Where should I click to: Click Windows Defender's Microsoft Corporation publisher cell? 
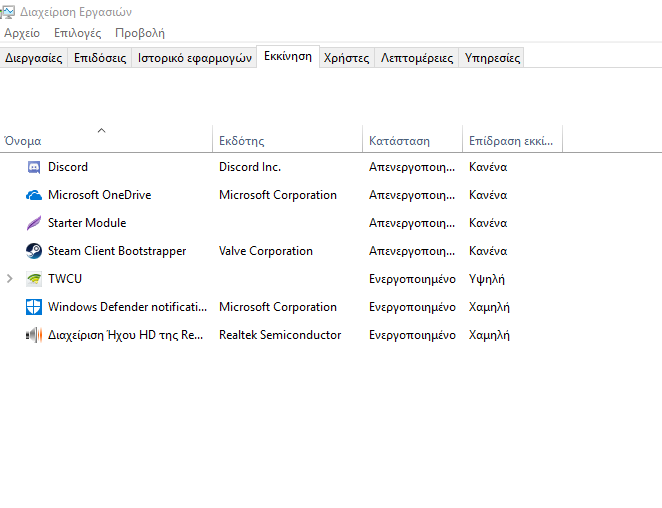[278, 307]
